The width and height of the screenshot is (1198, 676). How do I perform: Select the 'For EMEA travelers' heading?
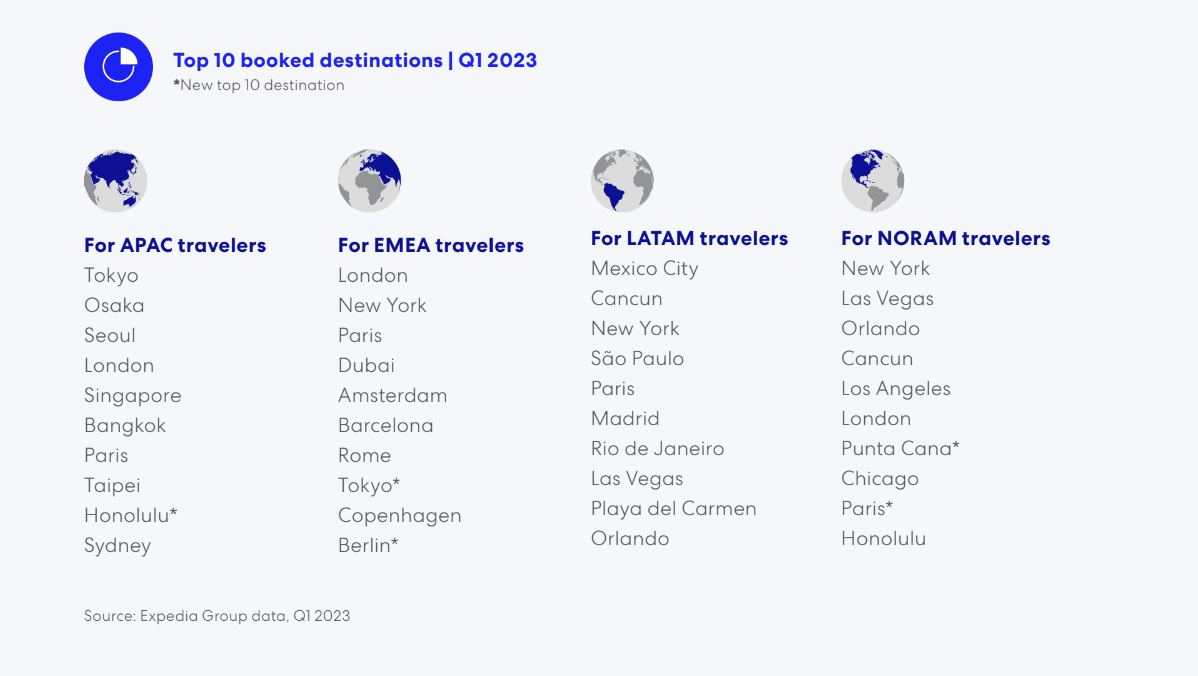pos(431,245)
